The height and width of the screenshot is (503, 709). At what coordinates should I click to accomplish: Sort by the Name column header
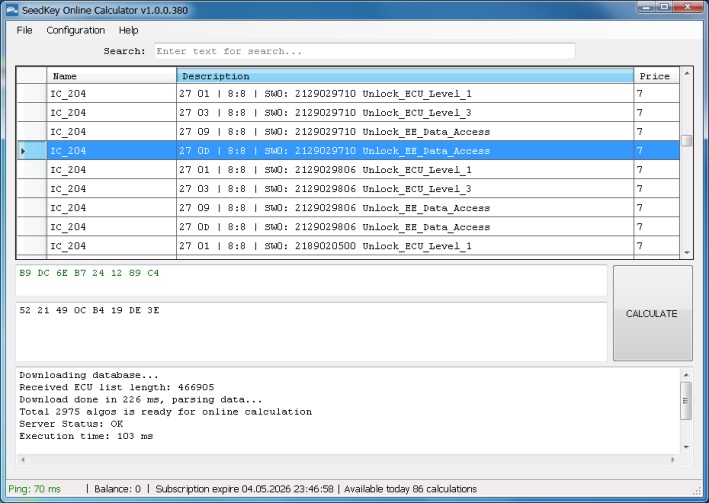point(111,76)
